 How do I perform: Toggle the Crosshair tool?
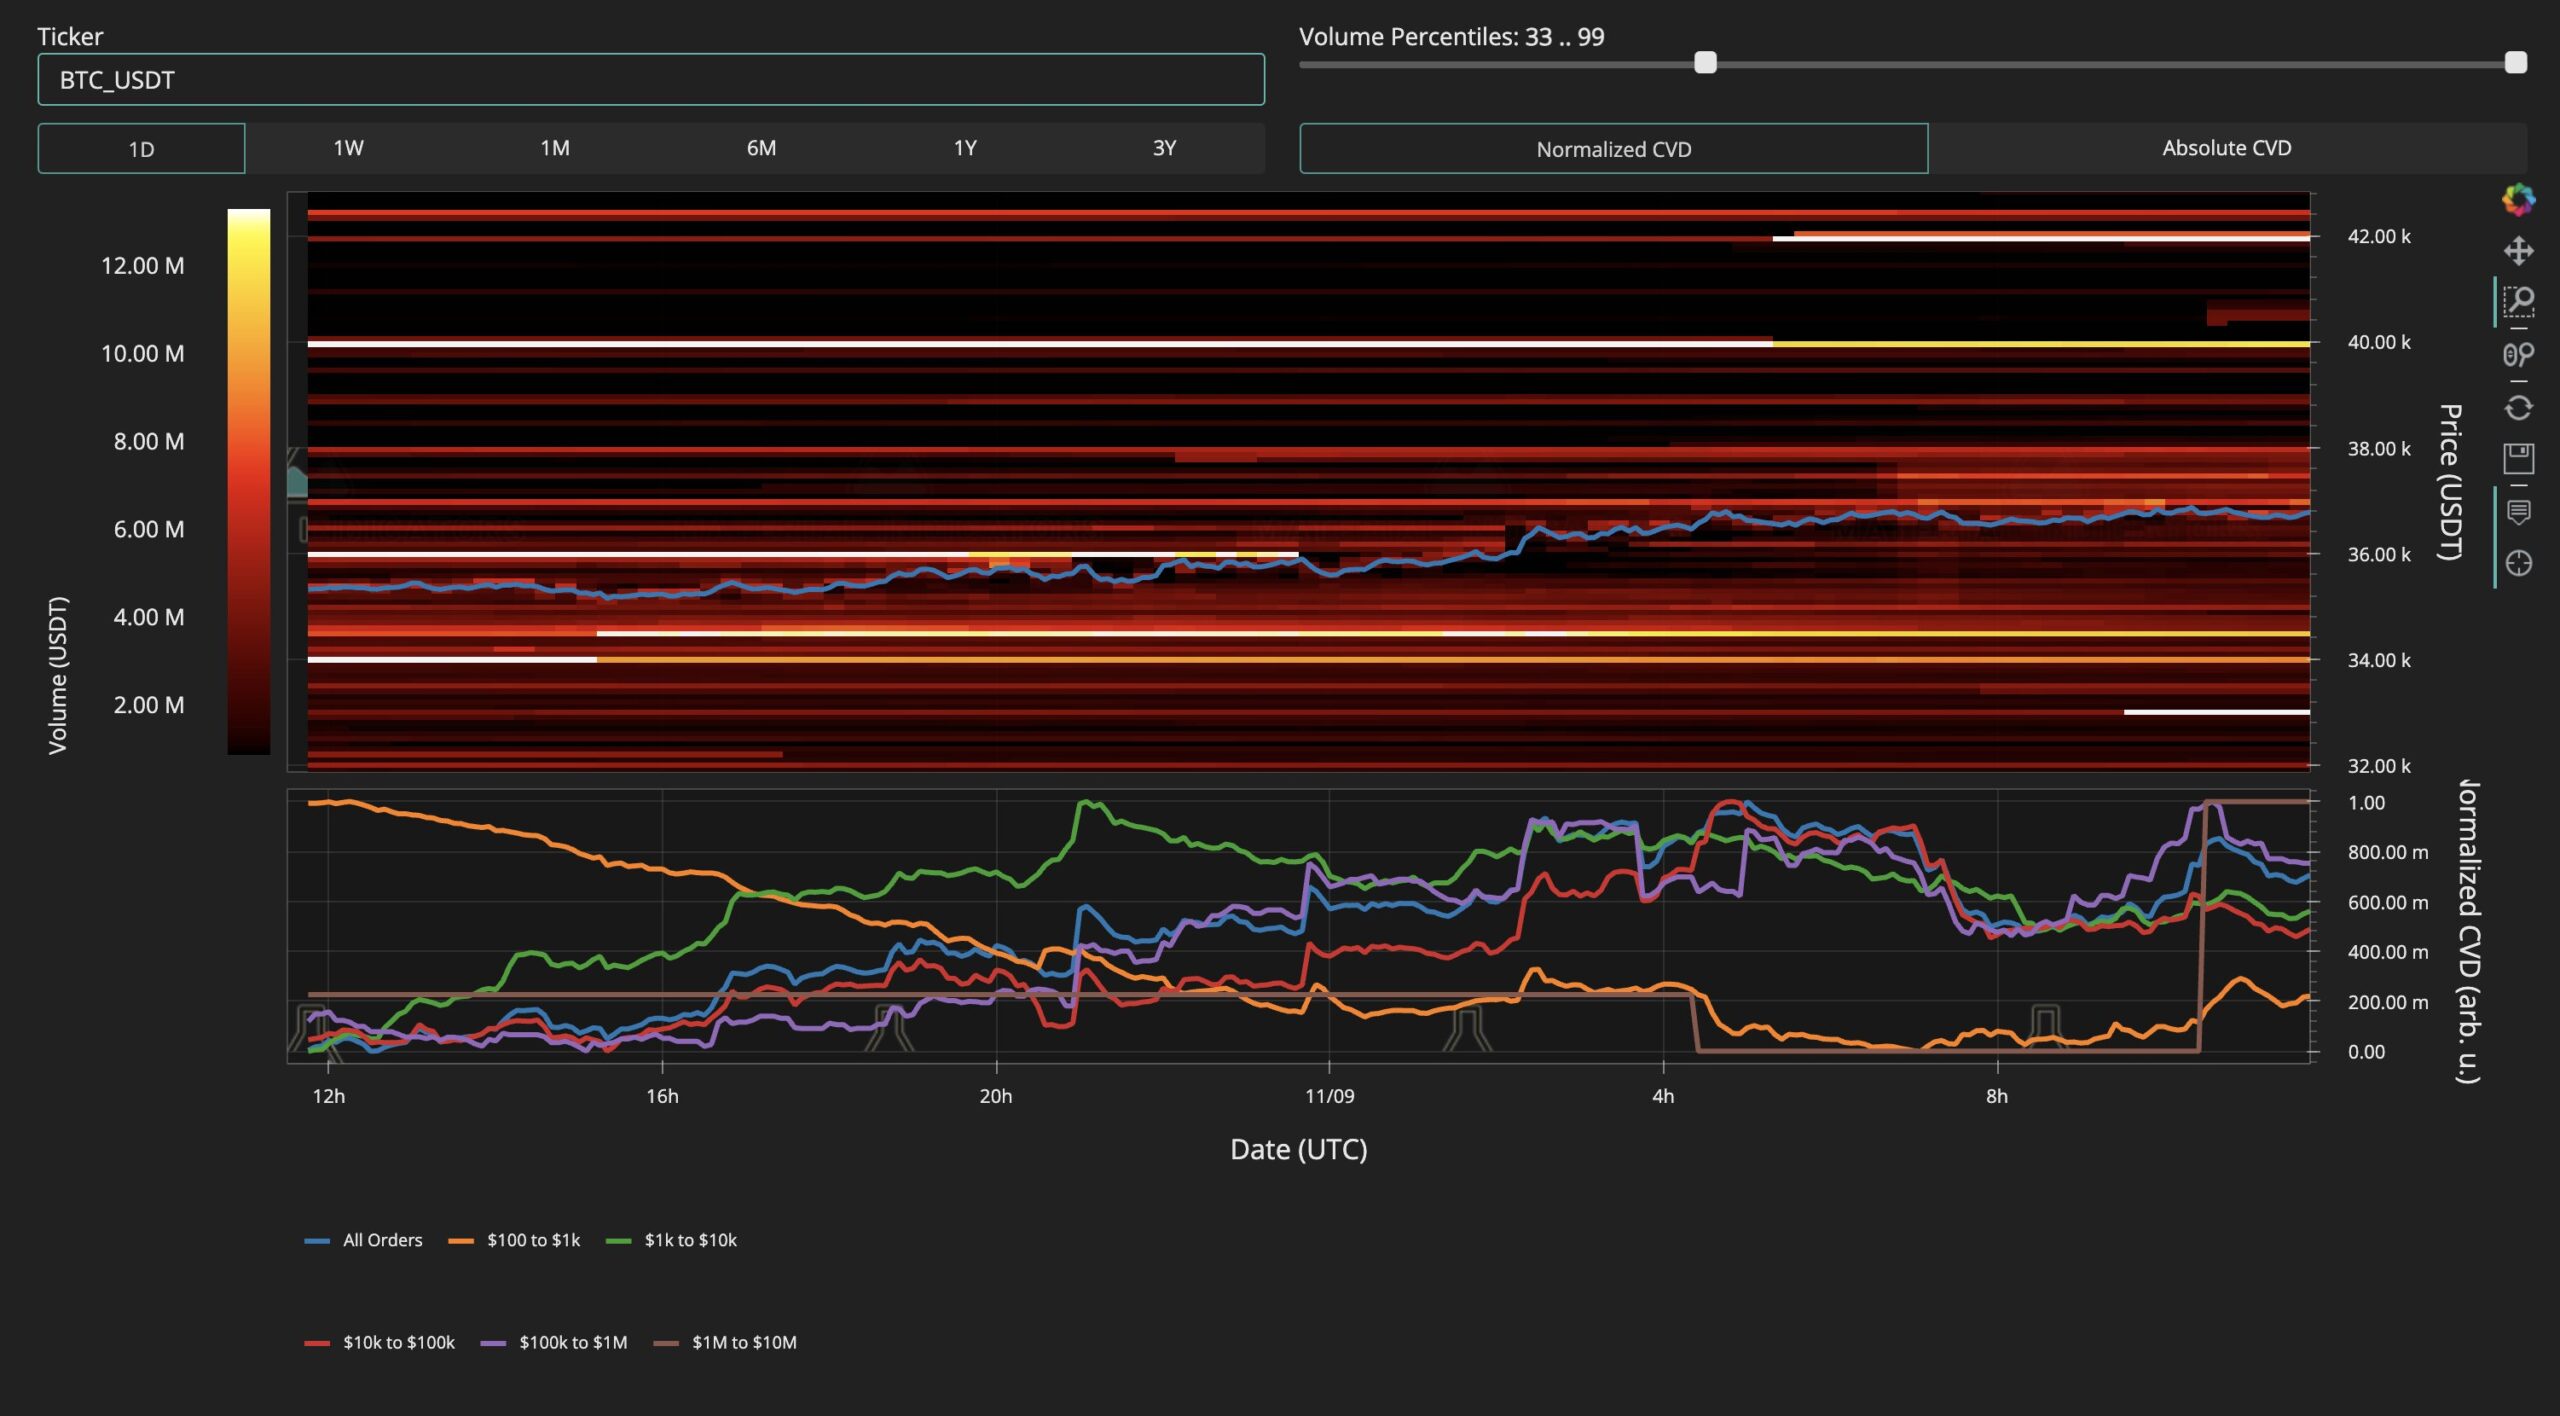pos(2518,564)
